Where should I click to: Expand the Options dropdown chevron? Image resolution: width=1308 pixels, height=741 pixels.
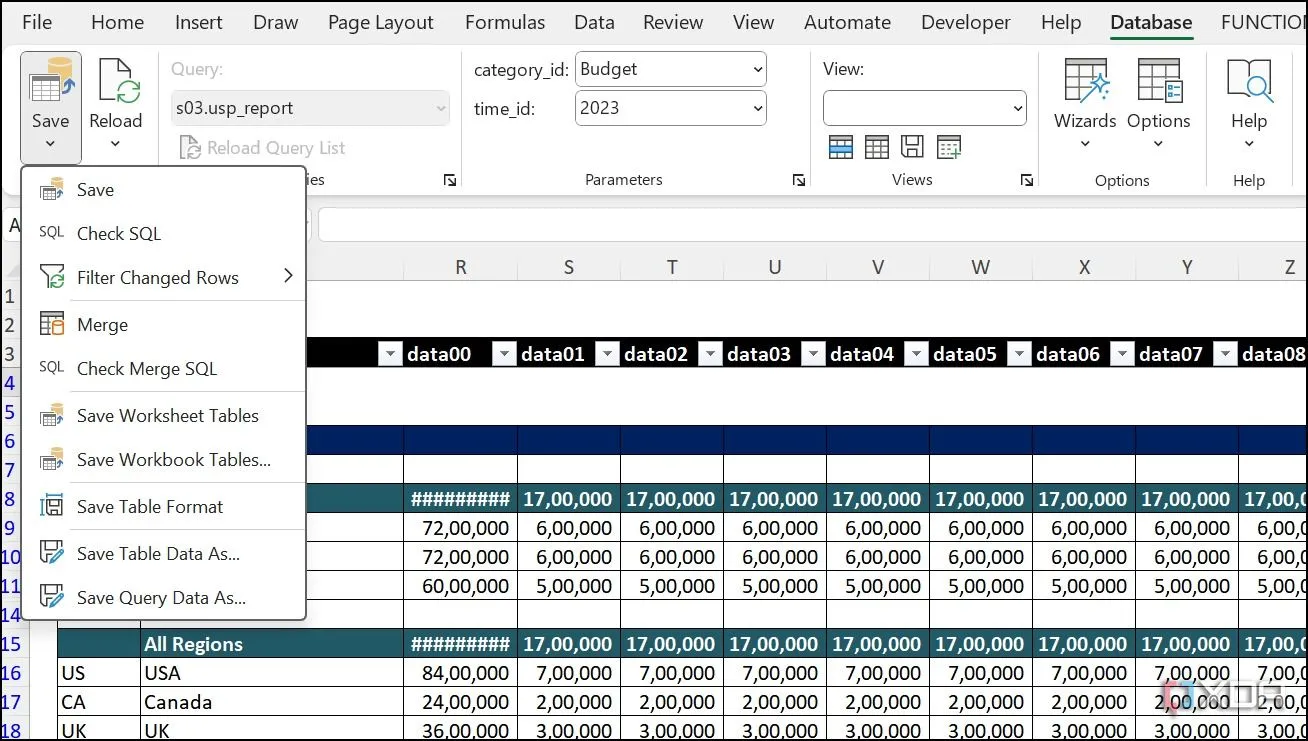[1158, 144]
